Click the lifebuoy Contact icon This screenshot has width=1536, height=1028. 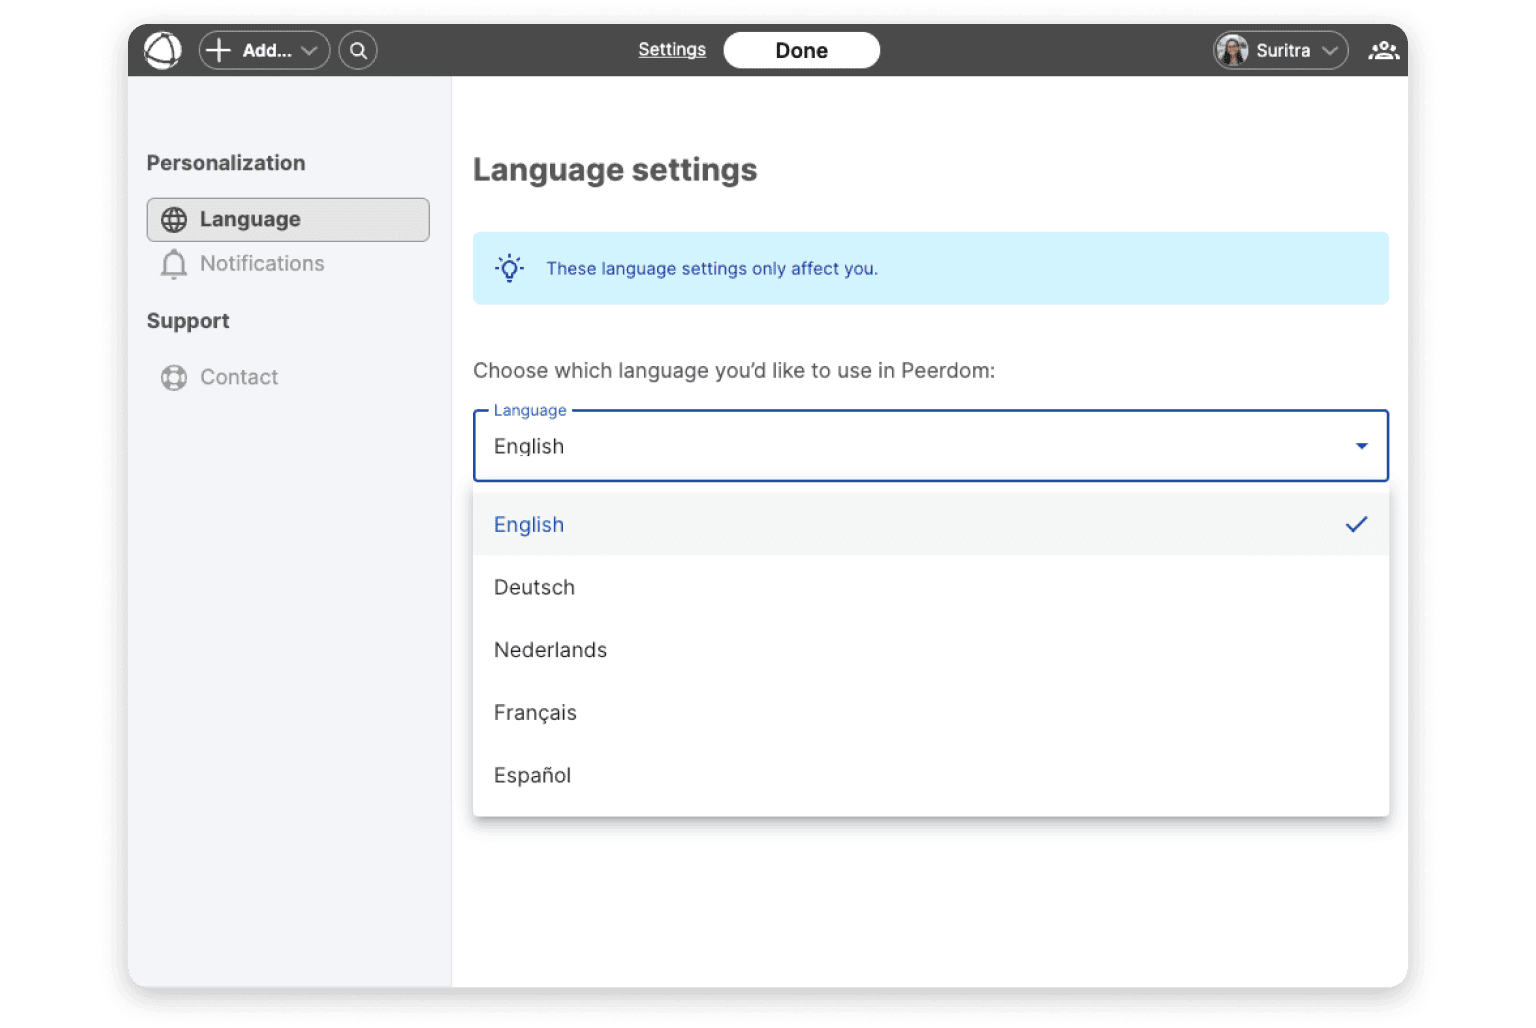(174, 378)
